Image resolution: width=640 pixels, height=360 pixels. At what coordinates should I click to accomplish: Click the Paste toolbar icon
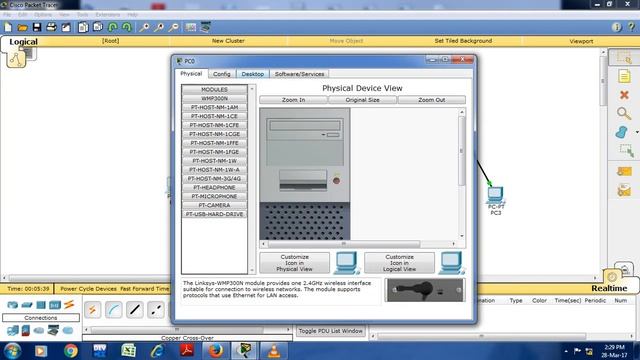(x=98, y=27)
